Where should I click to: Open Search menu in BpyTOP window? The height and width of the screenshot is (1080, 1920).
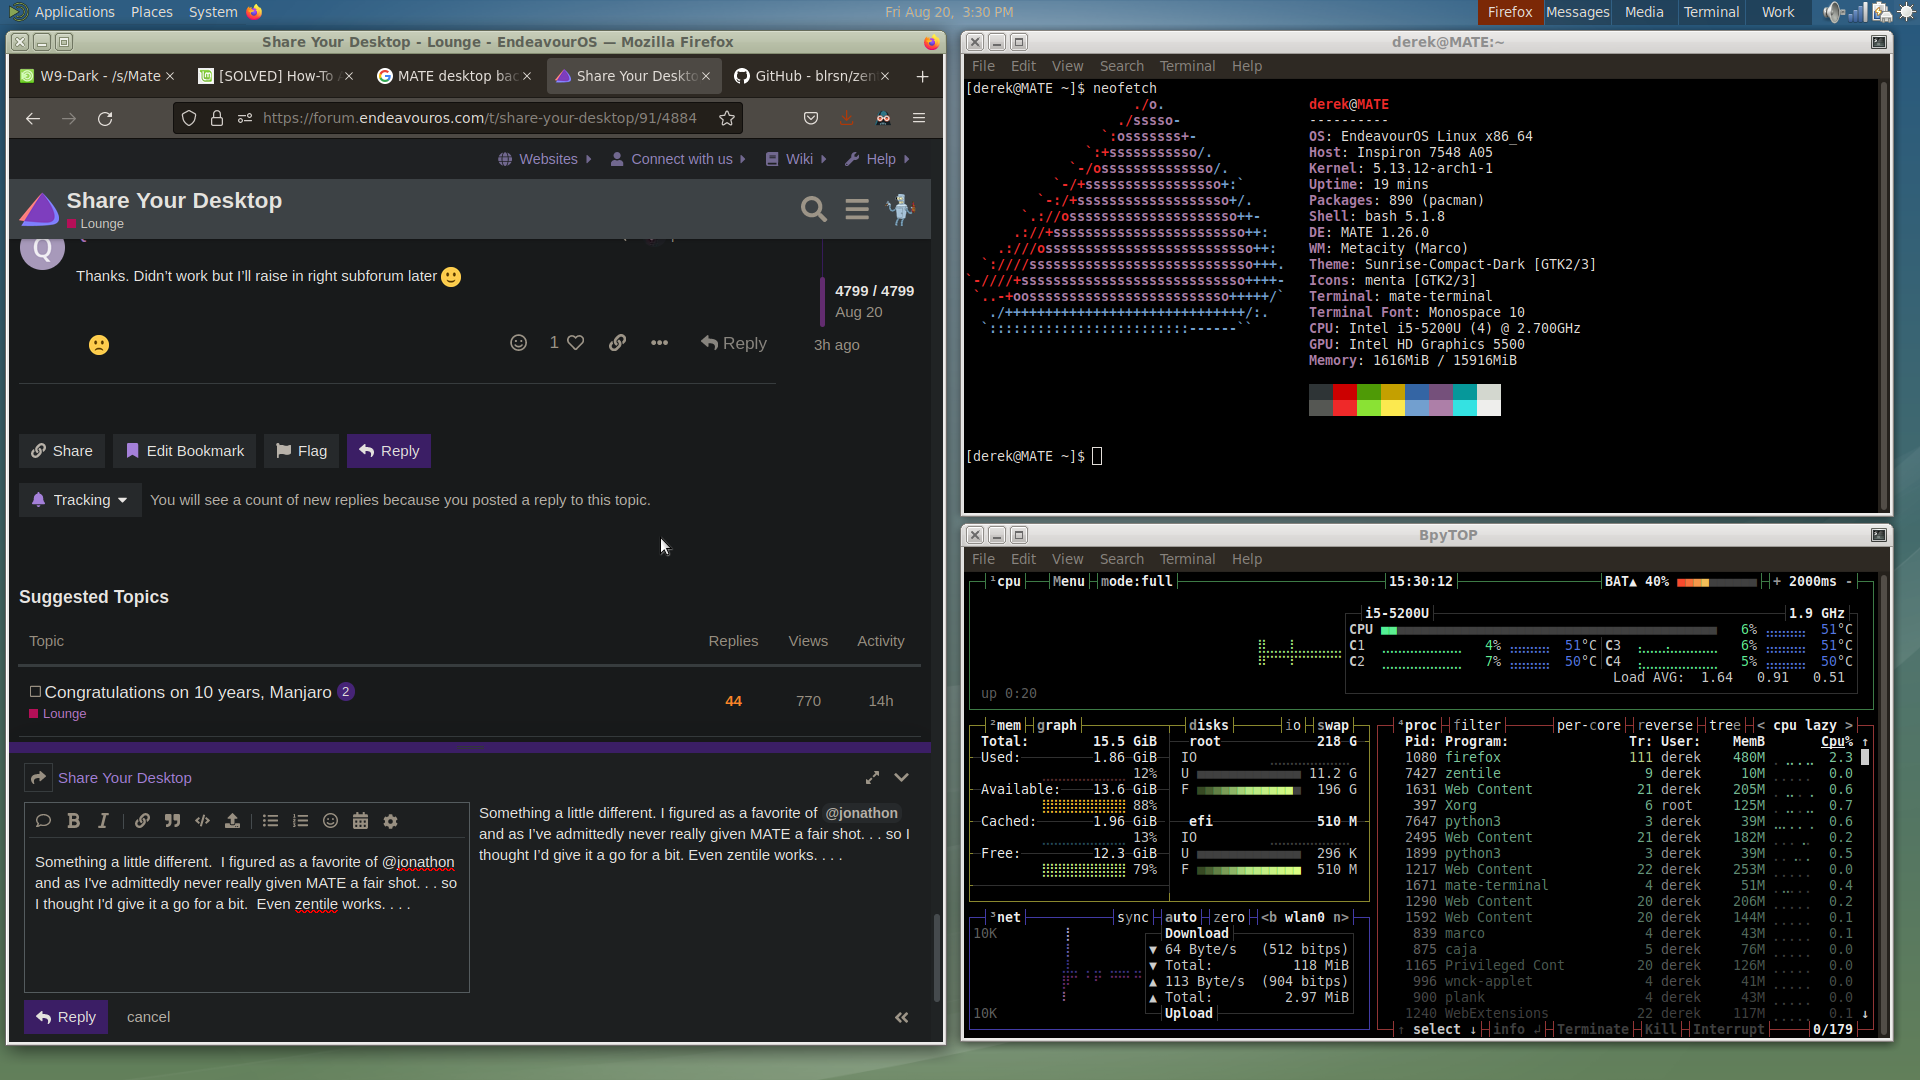[1121, 559]
